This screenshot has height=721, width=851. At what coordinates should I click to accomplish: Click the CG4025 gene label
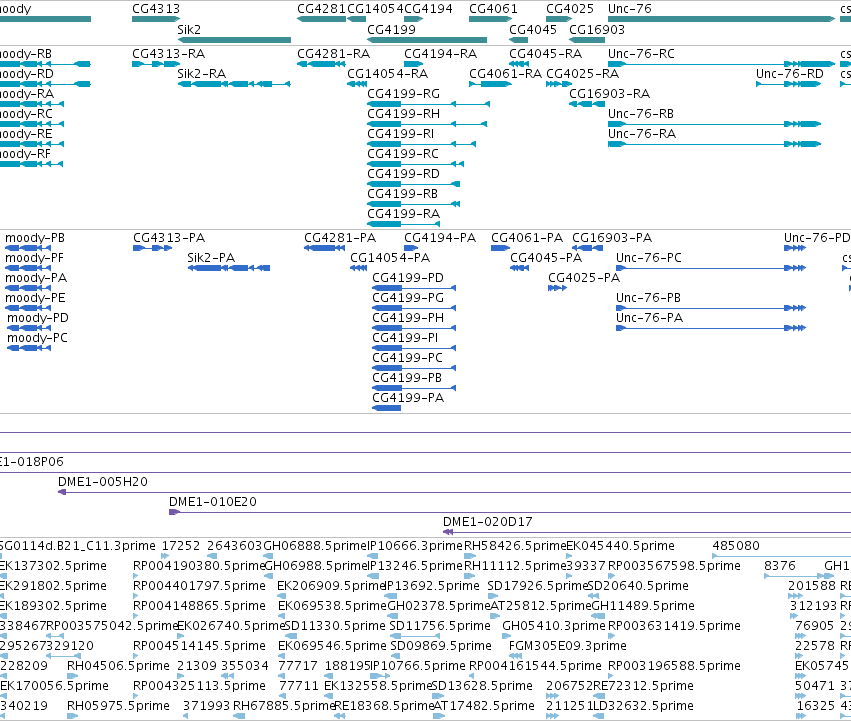[570, 9]
